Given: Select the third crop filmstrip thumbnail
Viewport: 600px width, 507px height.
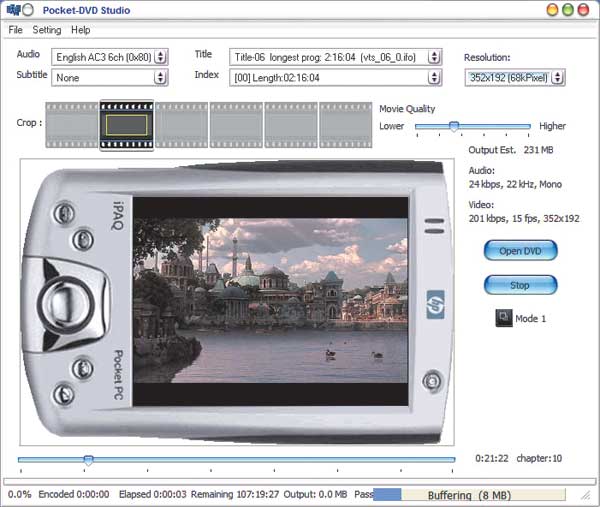Looking at the screenshot, I should (x=181, y=125).
